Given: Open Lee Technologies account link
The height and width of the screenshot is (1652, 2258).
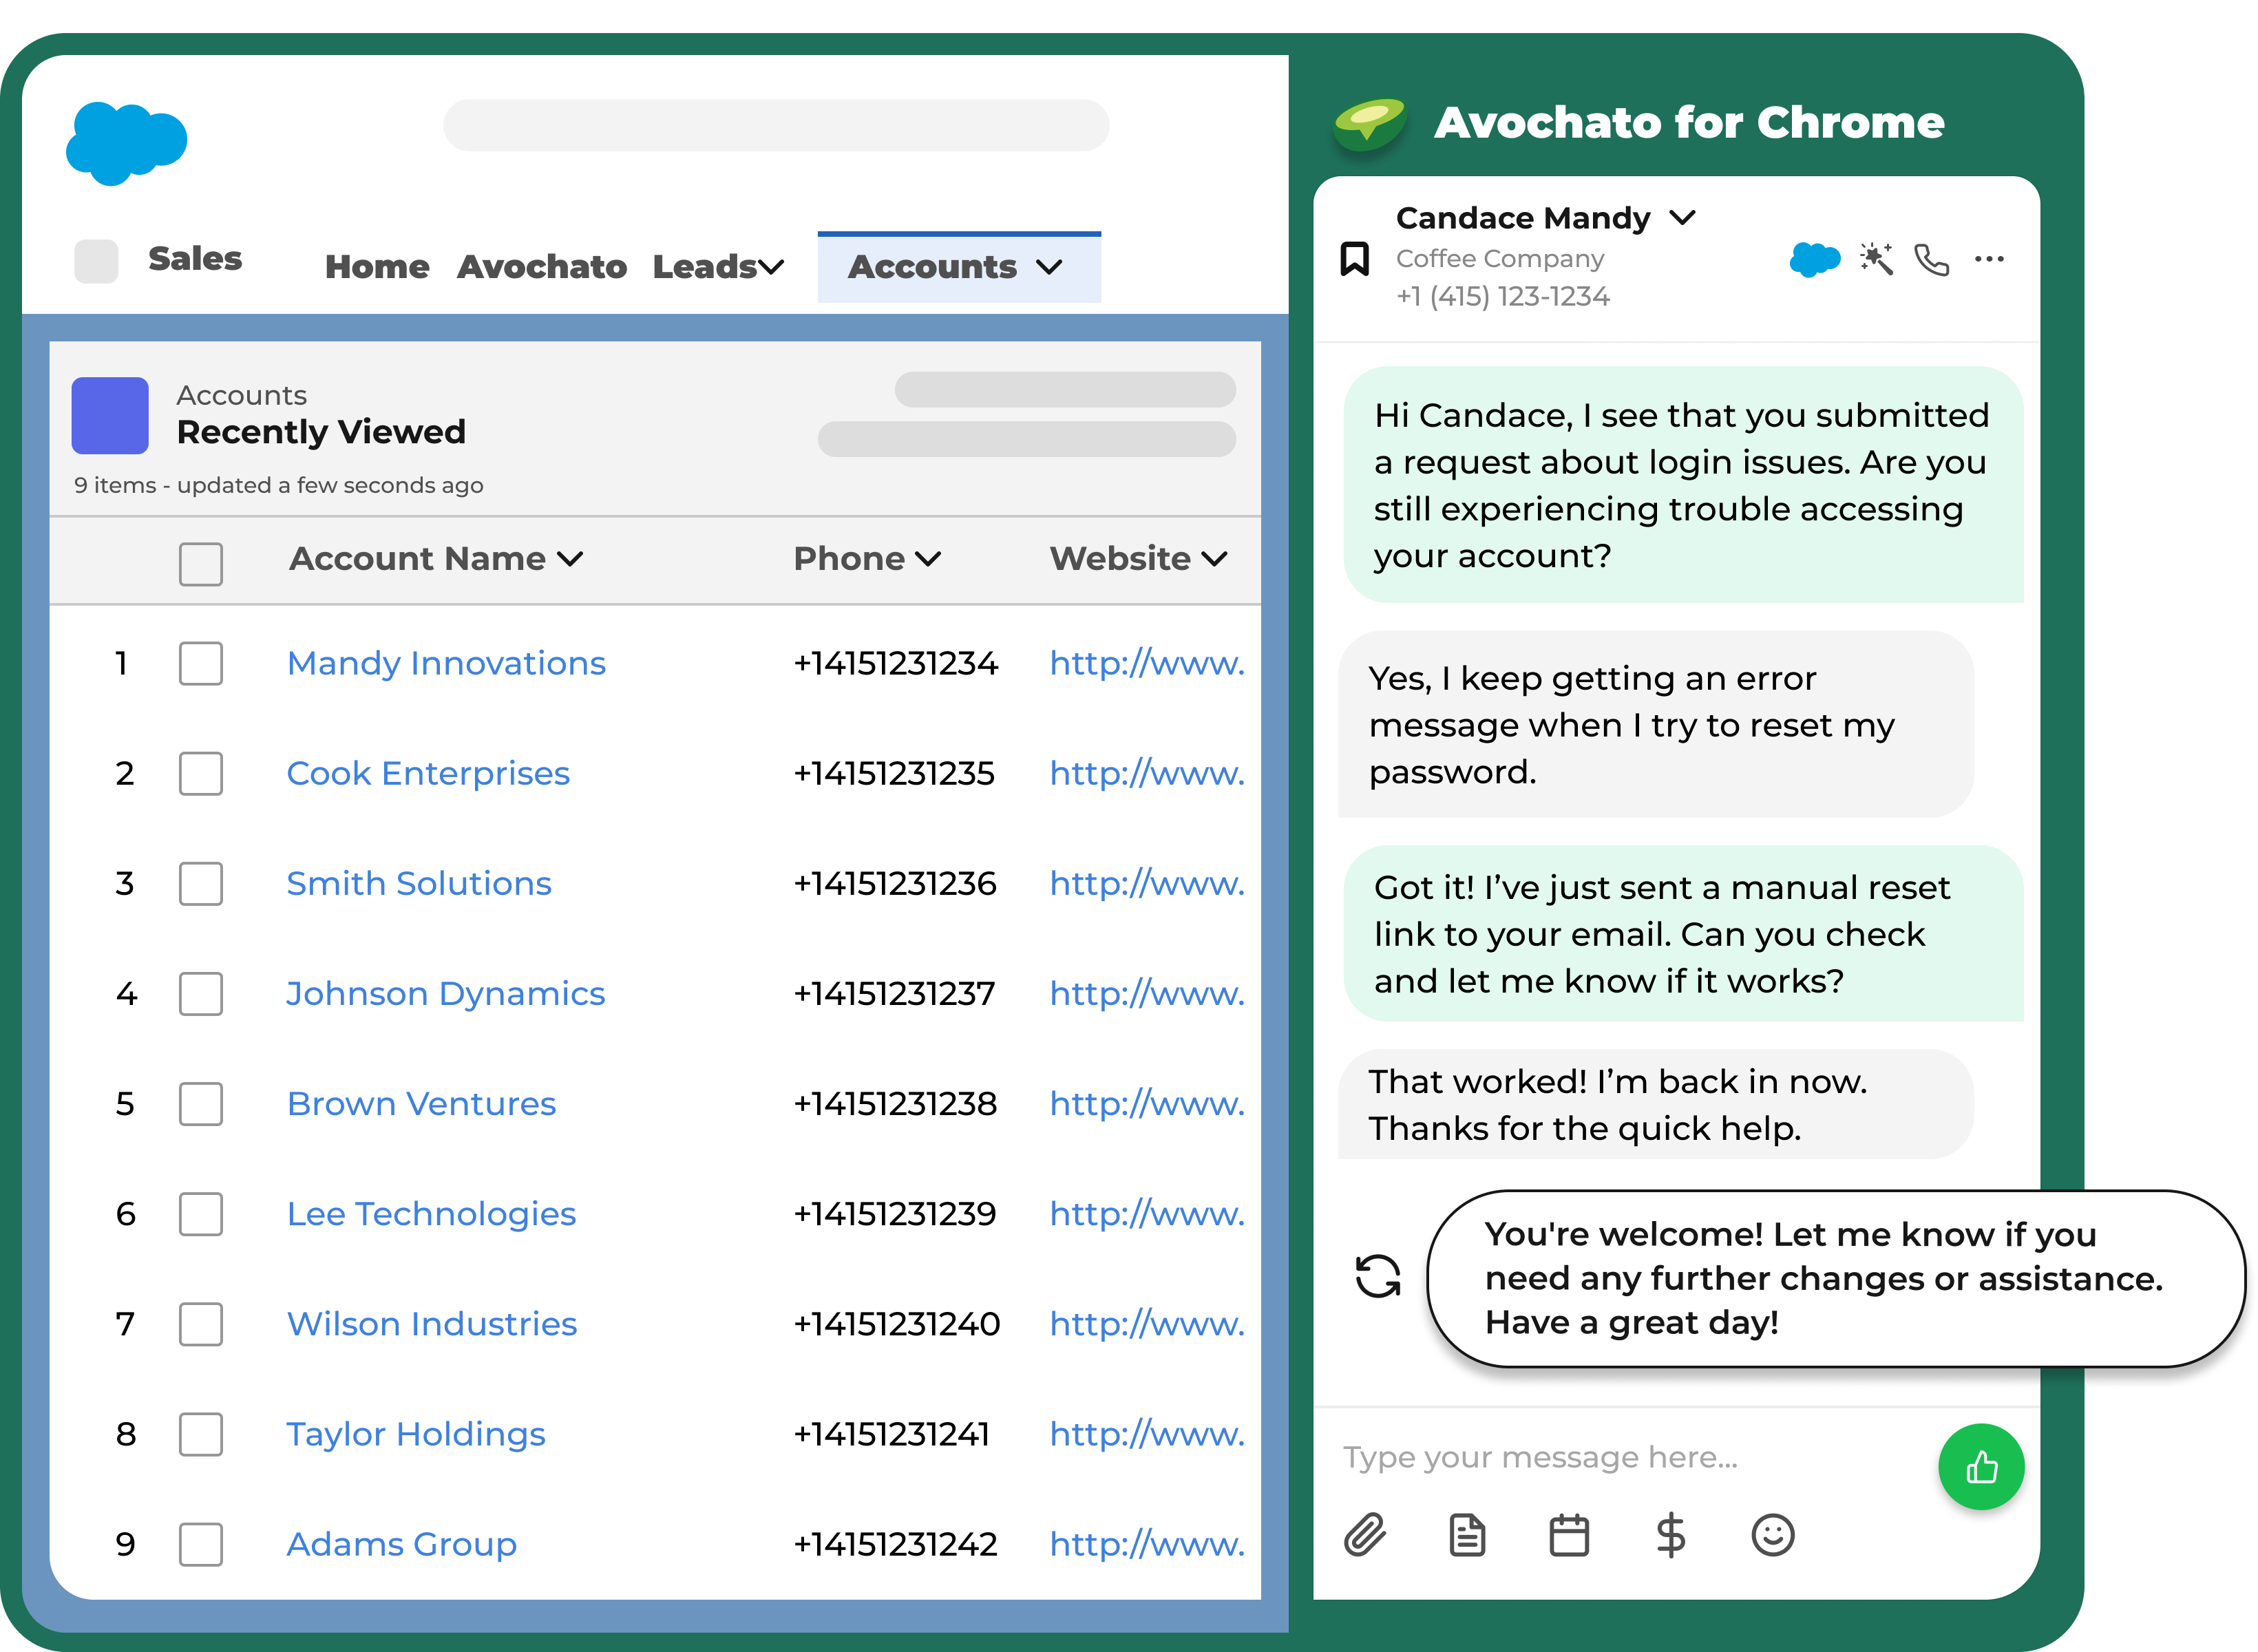Looking at the screenshot, I should [431, 1213].
